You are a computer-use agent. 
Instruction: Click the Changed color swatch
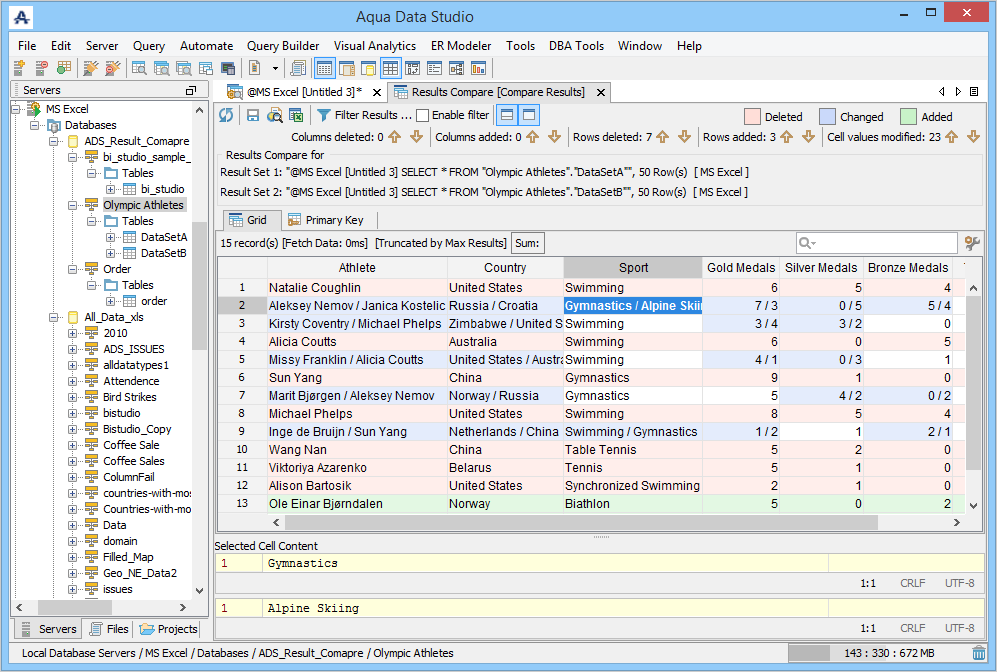[827, 116]
